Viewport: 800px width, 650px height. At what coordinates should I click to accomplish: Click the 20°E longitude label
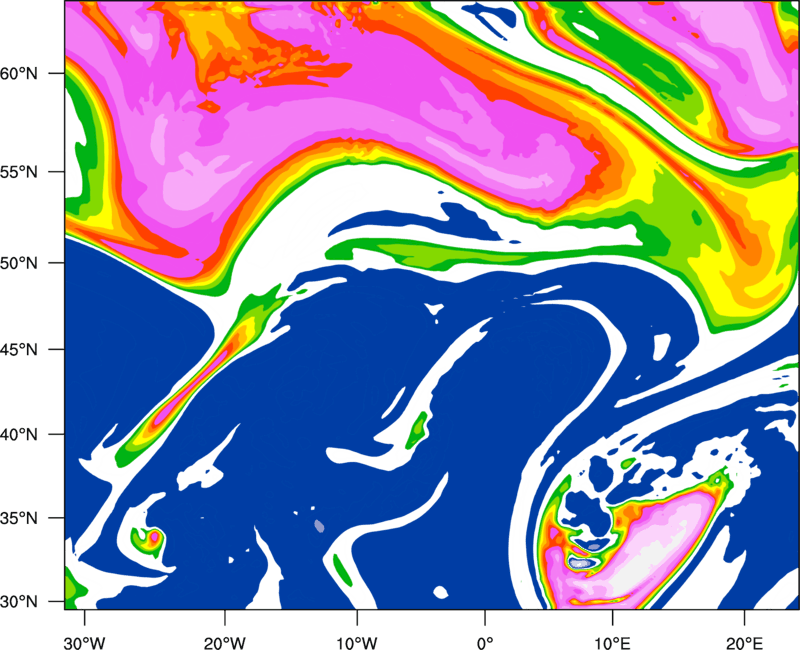[x=744, y=643]
